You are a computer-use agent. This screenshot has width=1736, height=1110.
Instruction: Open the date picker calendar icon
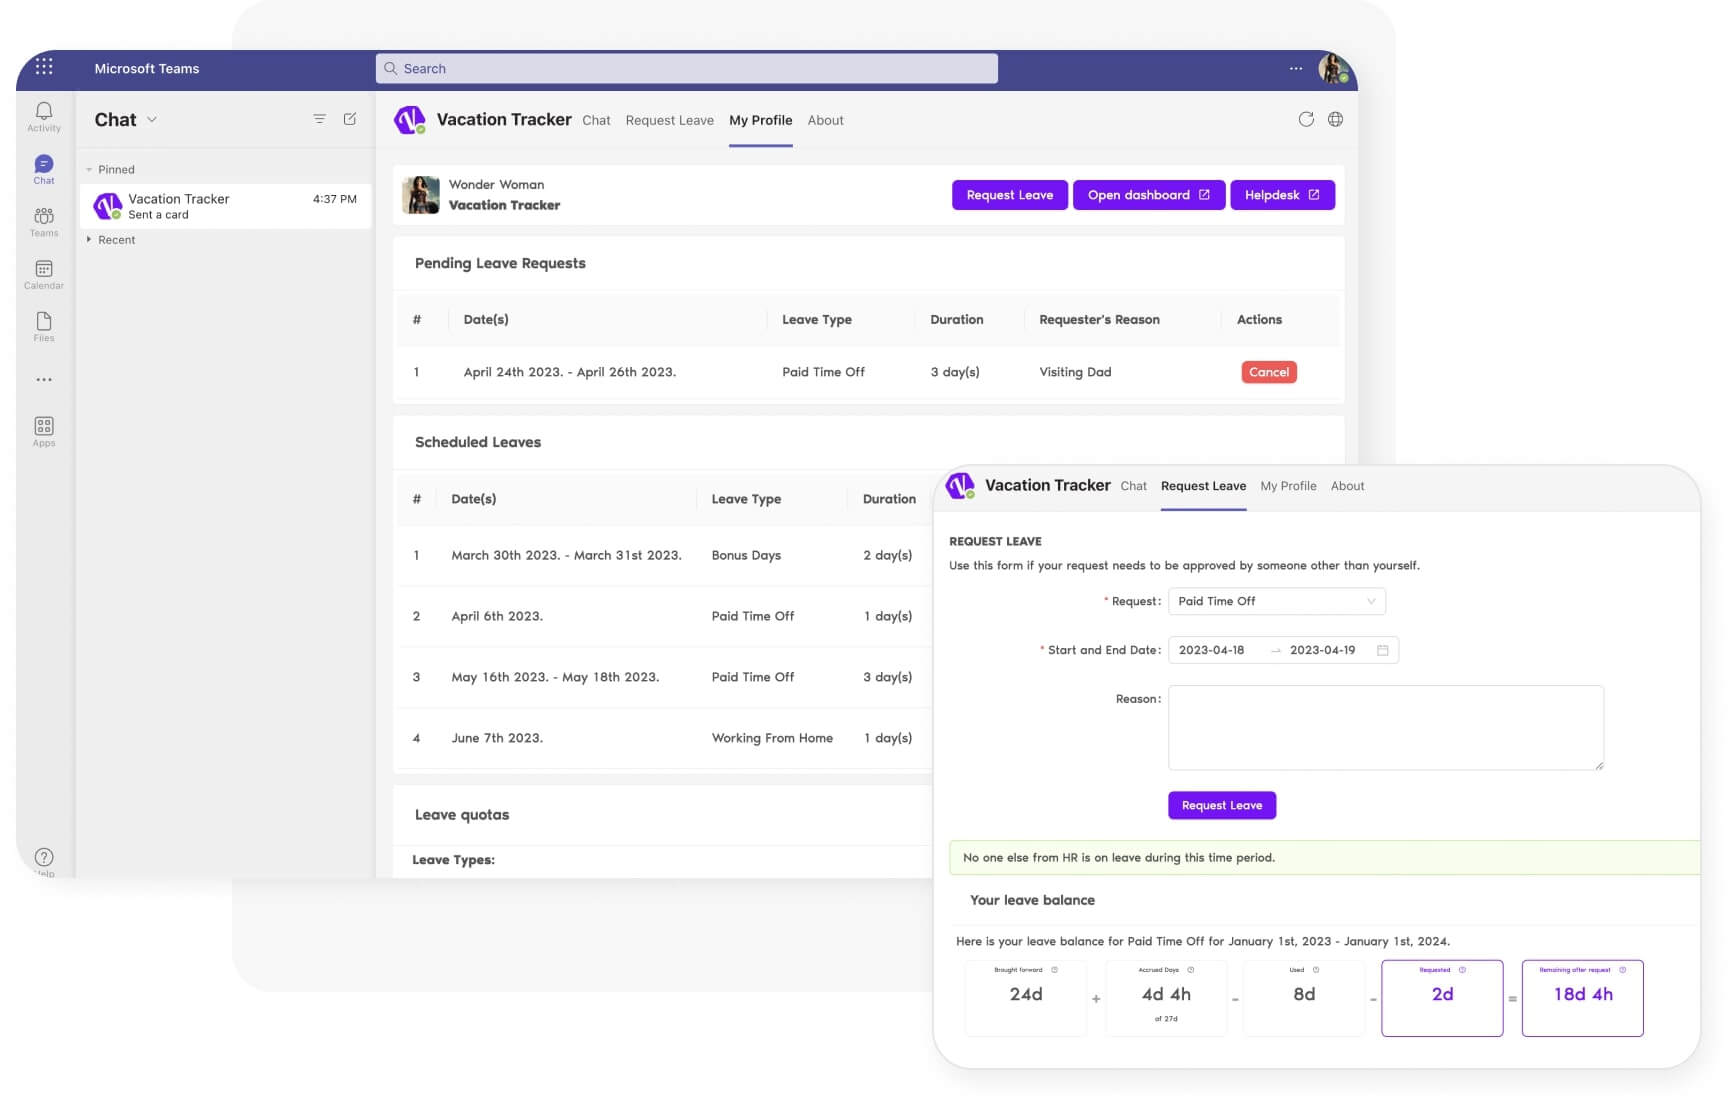1383,650
